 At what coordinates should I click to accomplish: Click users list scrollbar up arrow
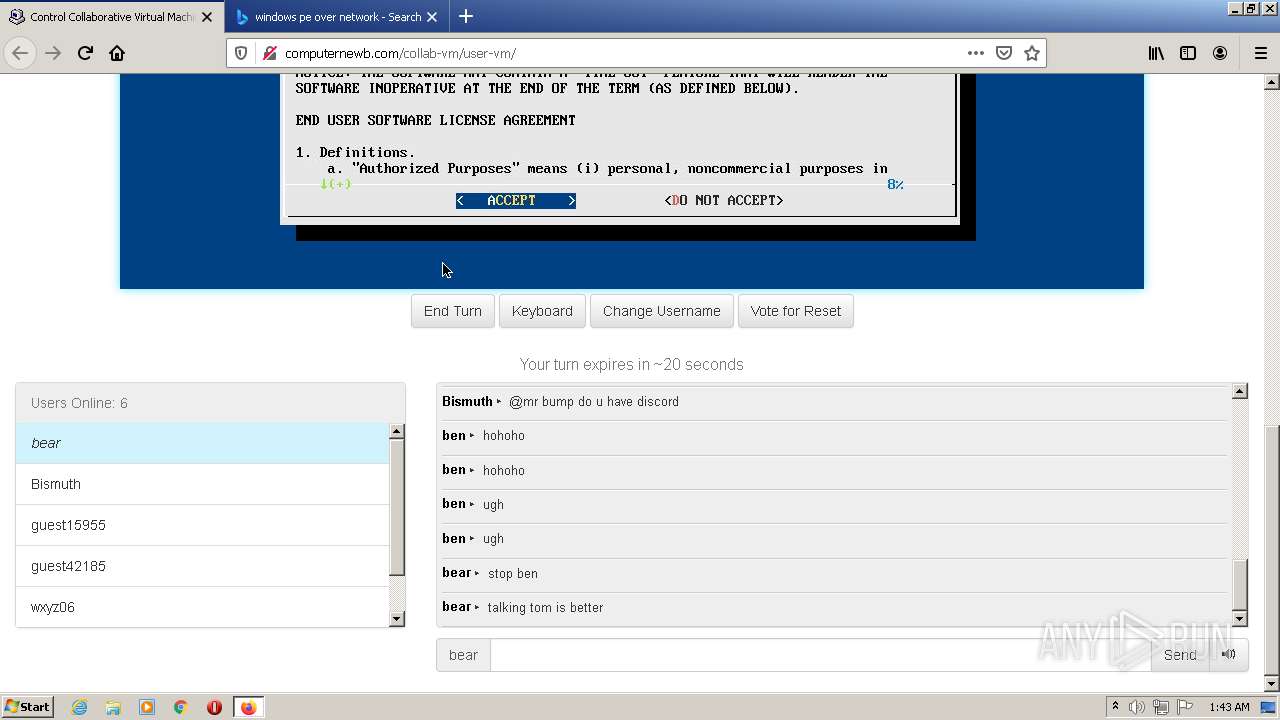pos(397,431)
